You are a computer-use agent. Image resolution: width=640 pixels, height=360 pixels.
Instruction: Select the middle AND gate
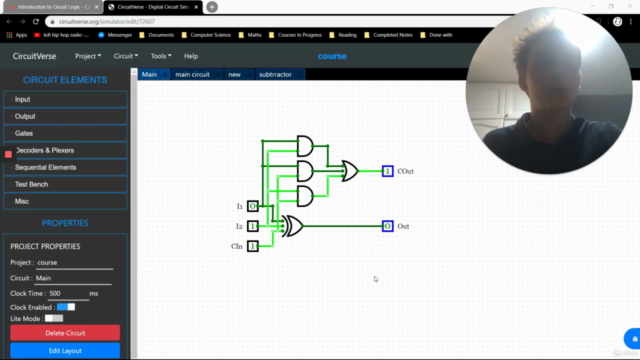305,171
